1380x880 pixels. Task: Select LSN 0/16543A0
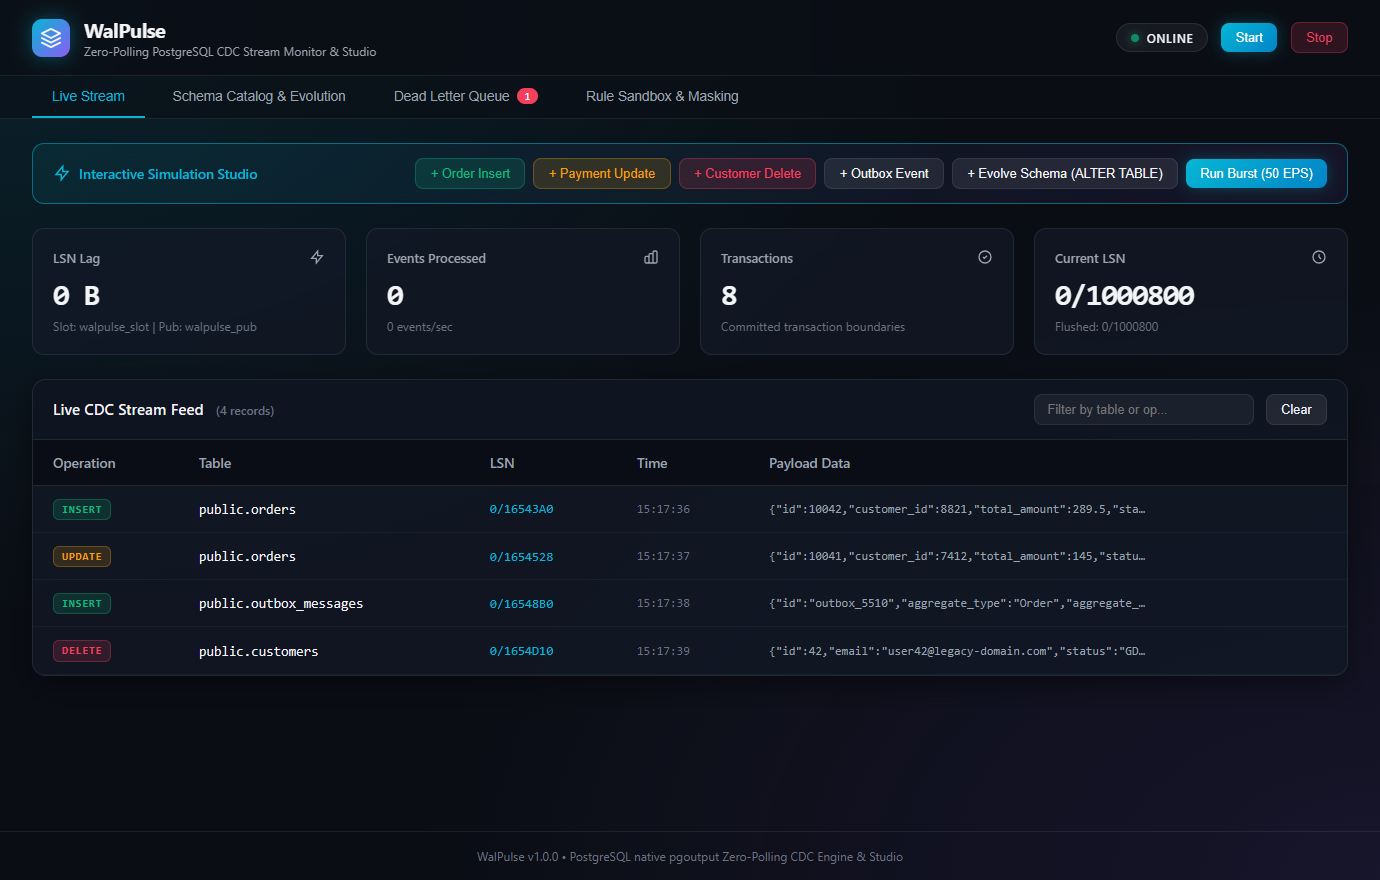pos(521,509)
